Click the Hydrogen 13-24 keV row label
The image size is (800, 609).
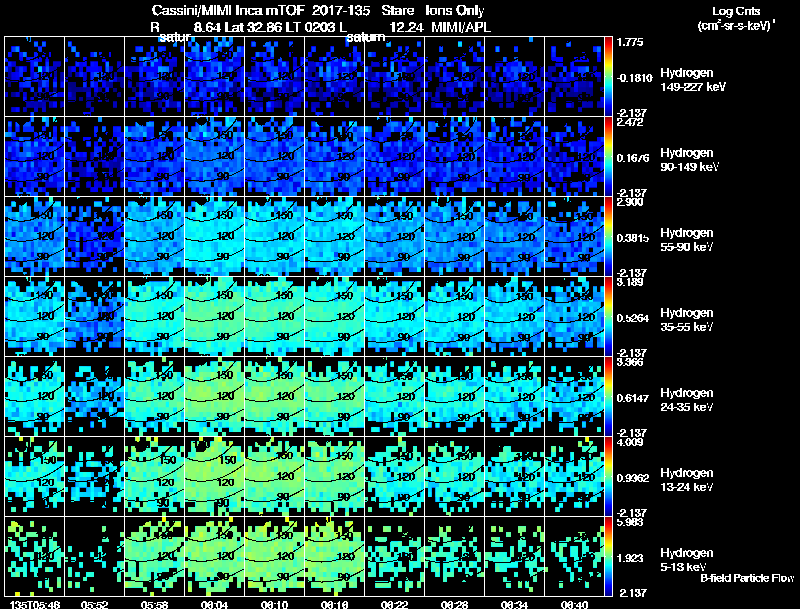[687, 480]
